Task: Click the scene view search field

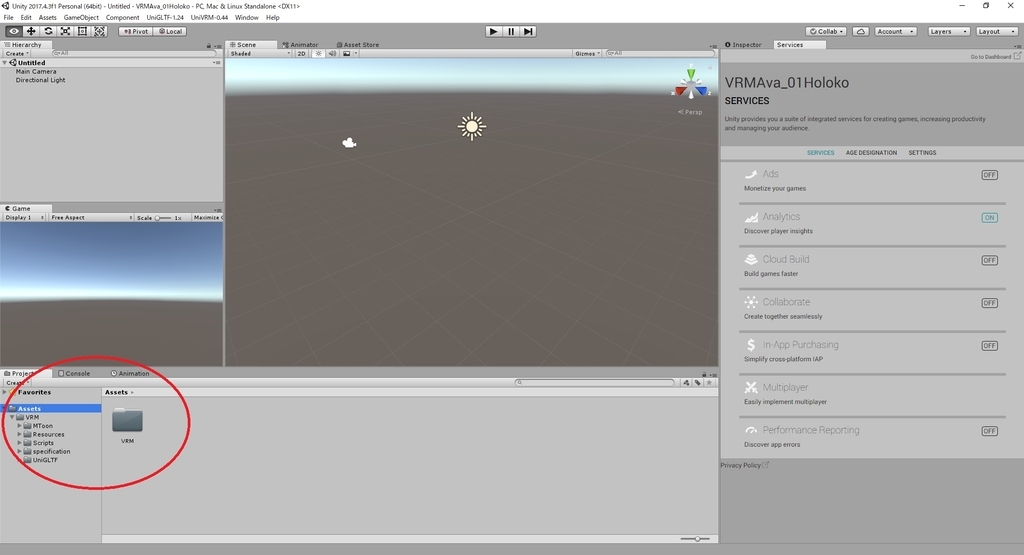Action: tap(659, 54)
